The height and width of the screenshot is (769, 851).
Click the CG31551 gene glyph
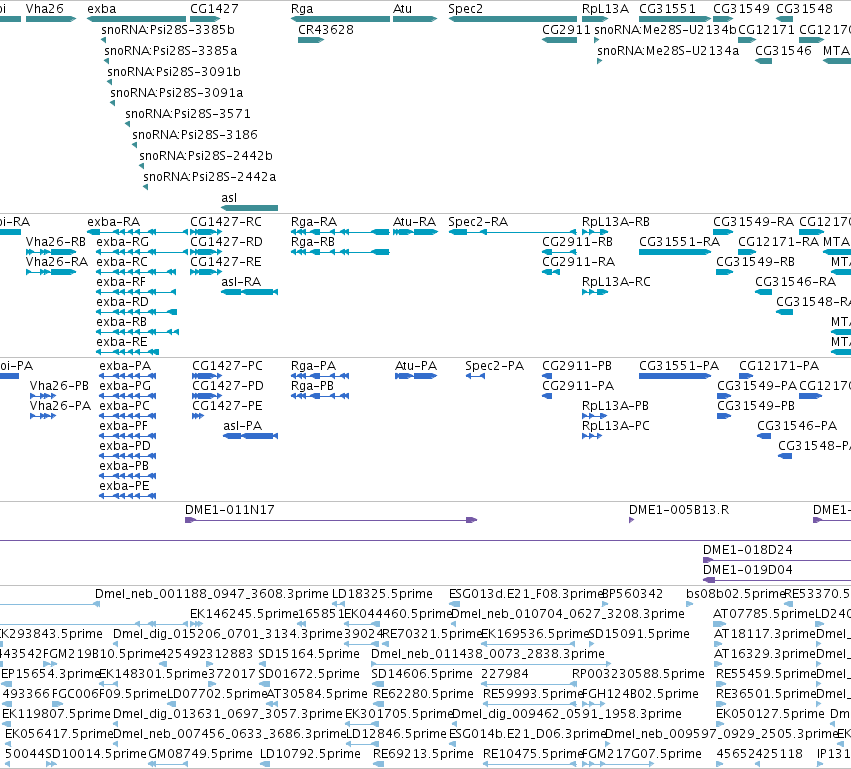675,19
